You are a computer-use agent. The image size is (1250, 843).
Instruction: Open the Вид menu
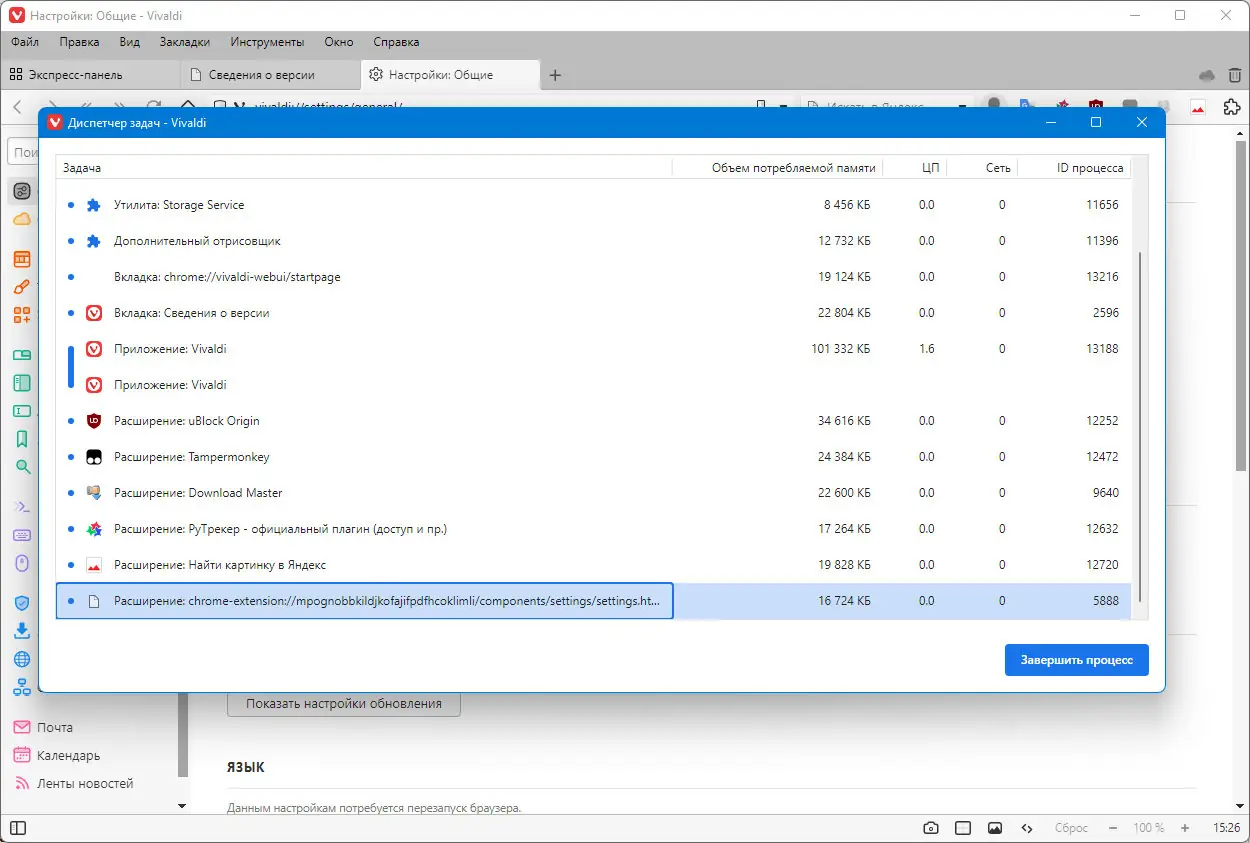click(129, 42)
